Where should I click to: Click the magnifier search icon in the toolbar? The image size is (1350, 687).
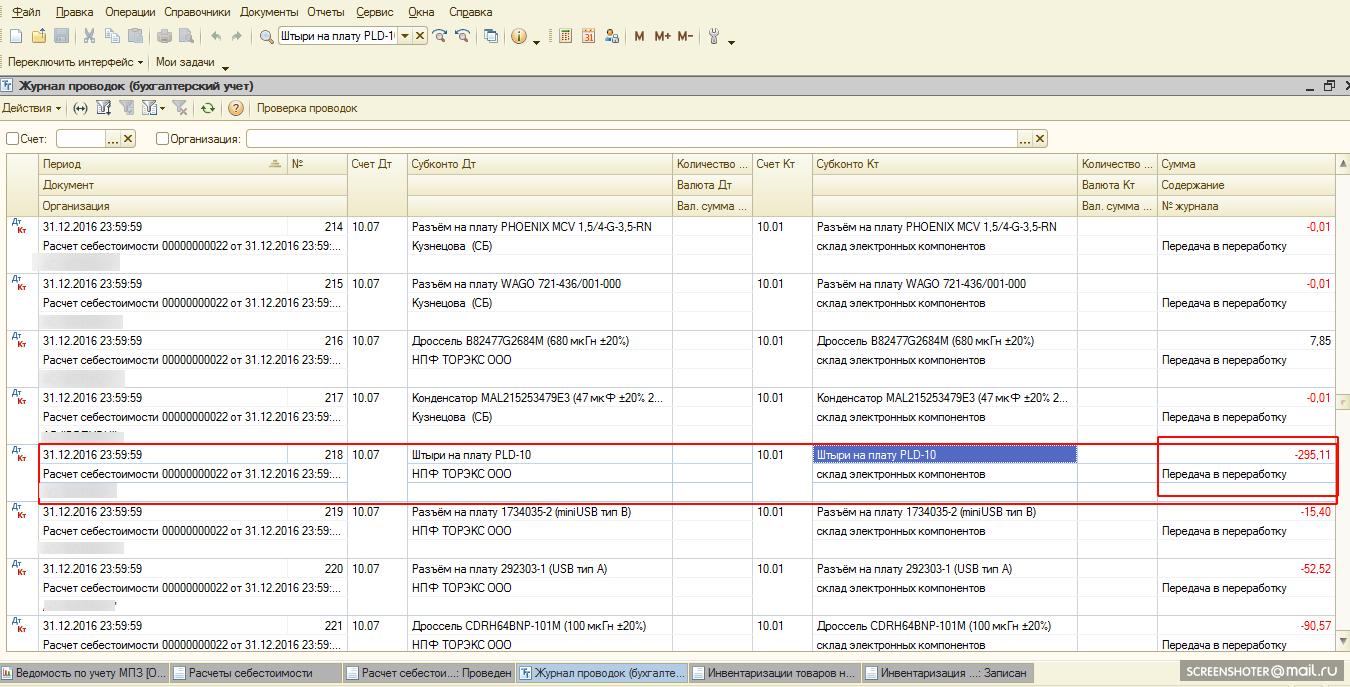tap(266, 36)
